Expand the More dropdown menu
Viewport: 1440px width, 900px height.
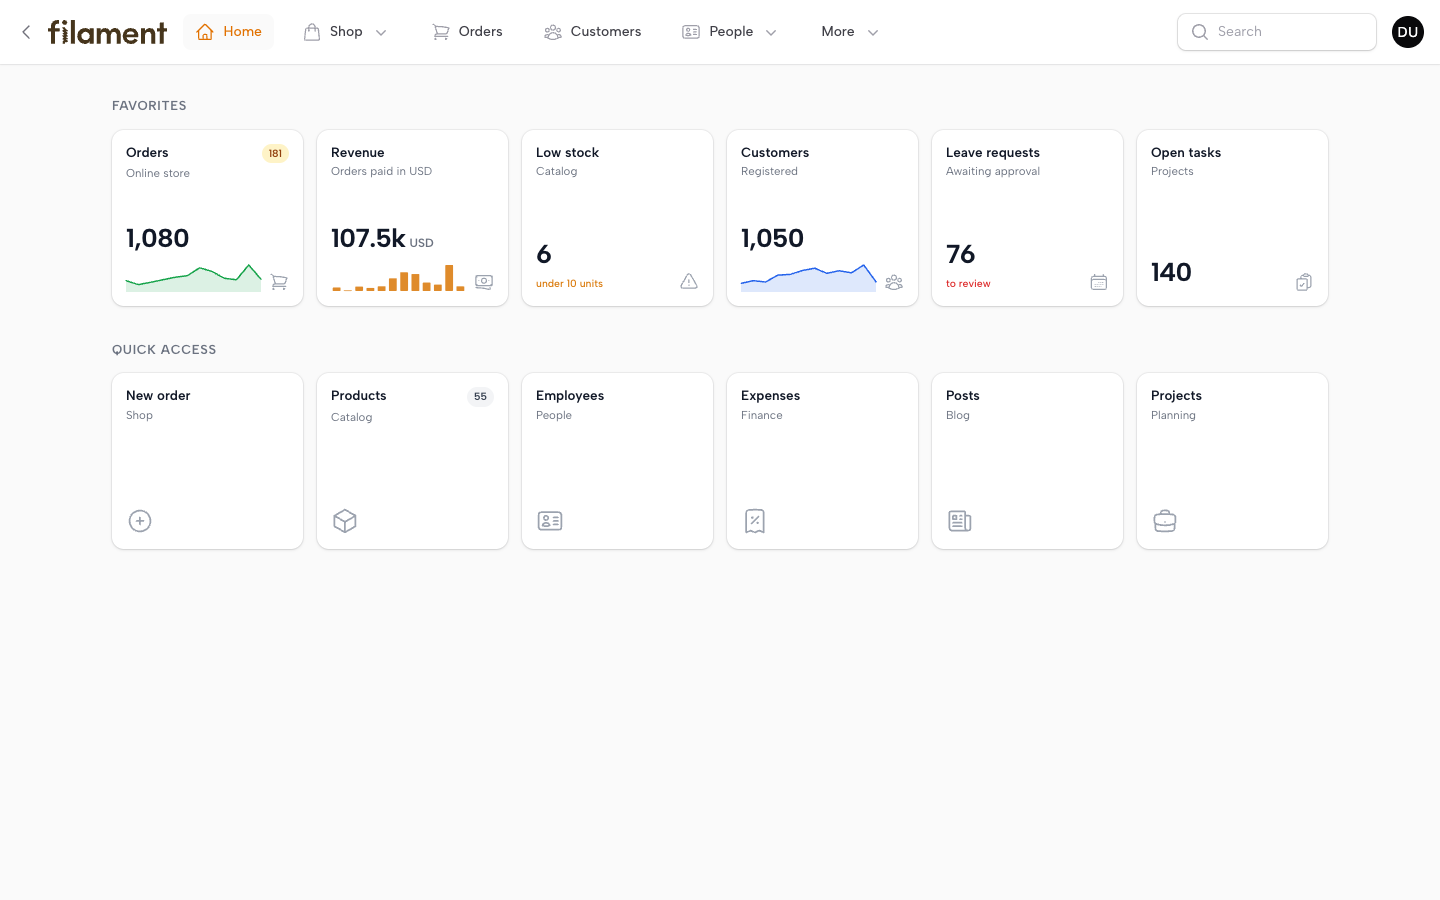tap(850, 32)
